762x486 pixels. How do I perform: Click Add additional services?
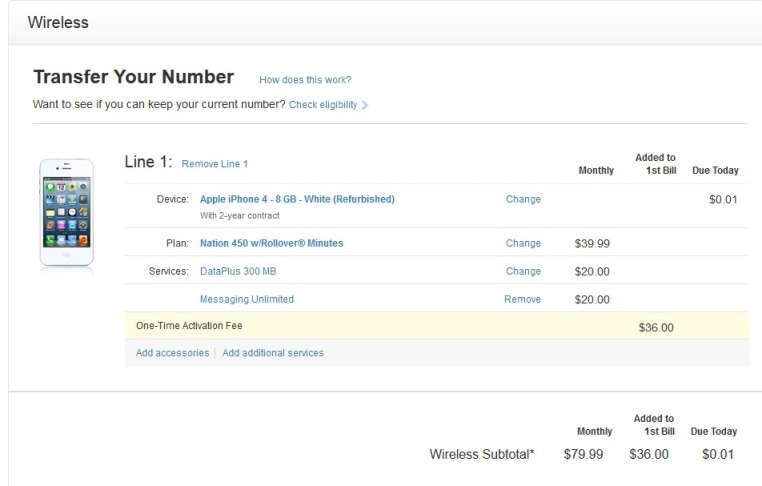[x=273, y=353]
